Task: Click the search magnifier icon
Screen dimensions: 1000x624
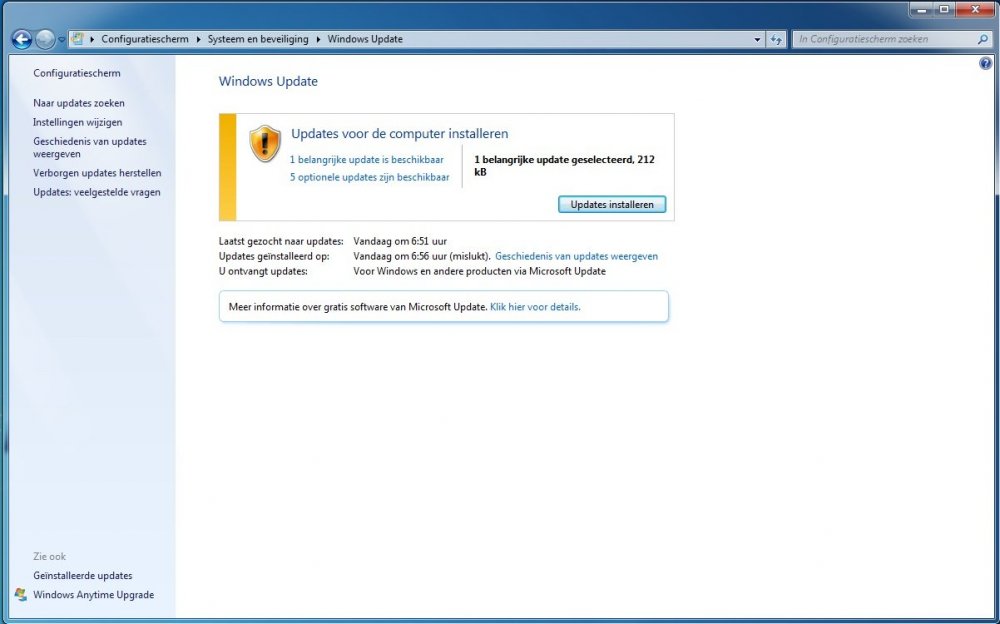Action: click(x=982, y=39)
